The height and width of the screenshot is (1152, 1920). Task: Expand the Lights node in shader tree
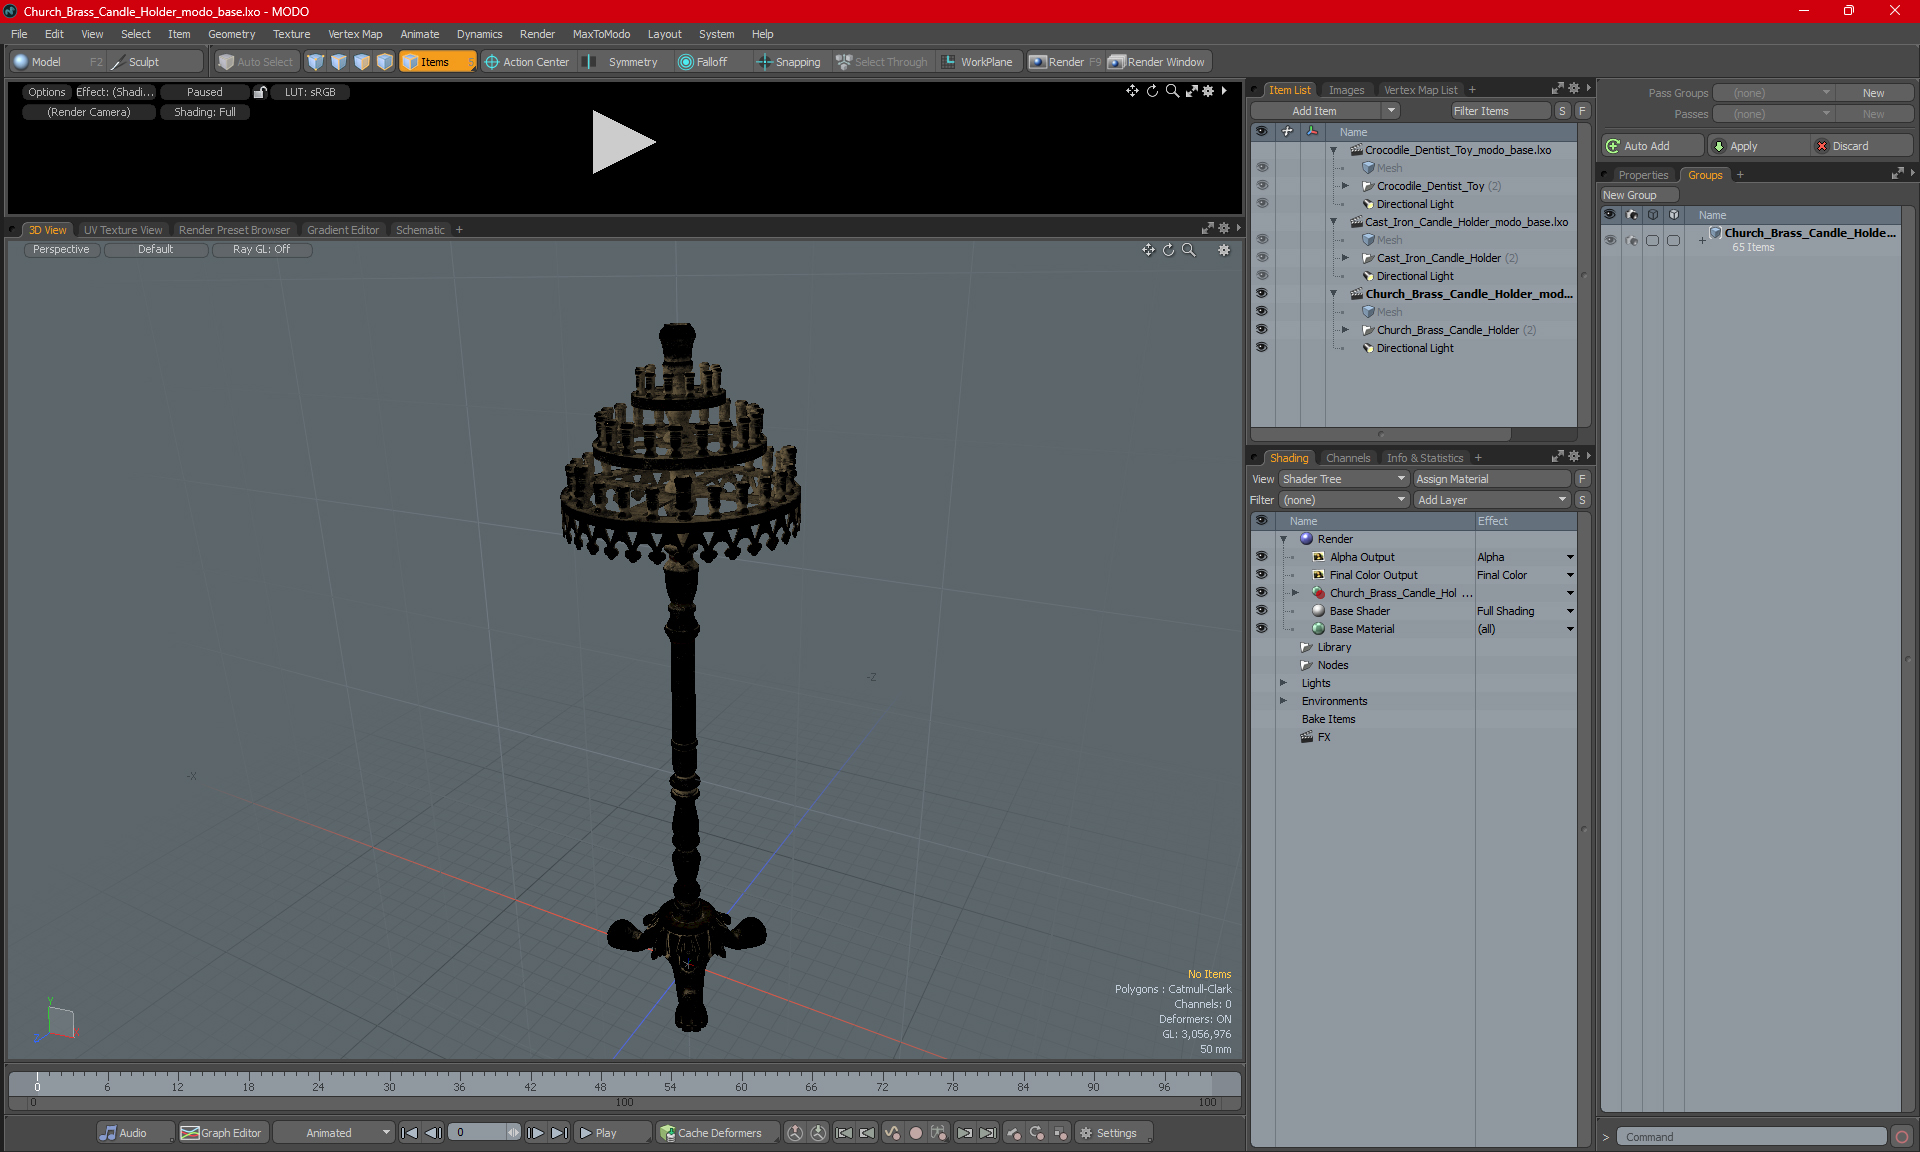tap(1283, 683)
